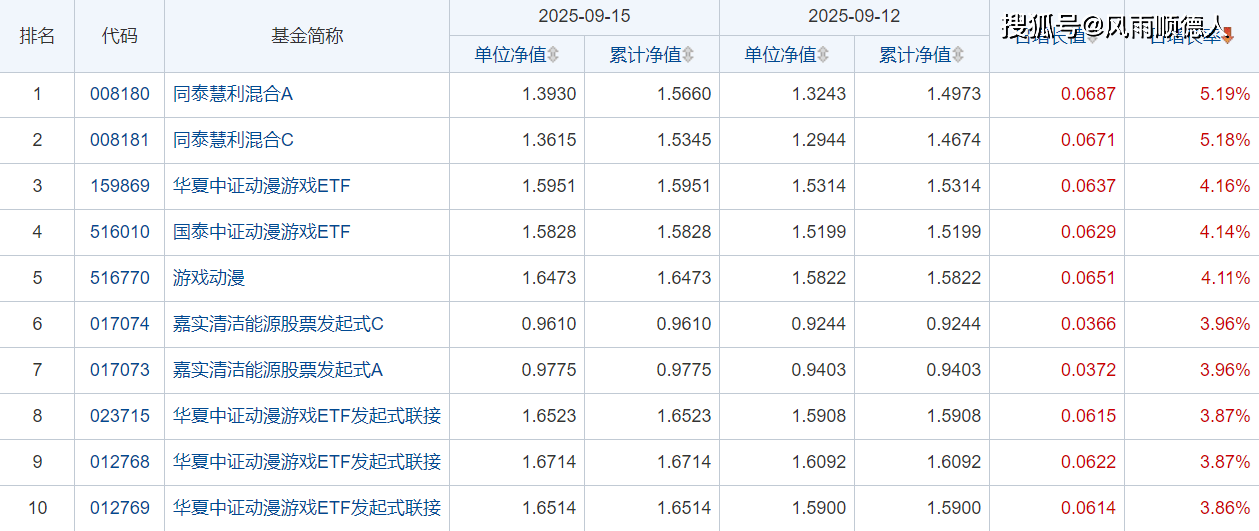Click the 2025-09-15 date header
Image resolution: width=1259 pixels, height=531 pixels.
(585, 17)
